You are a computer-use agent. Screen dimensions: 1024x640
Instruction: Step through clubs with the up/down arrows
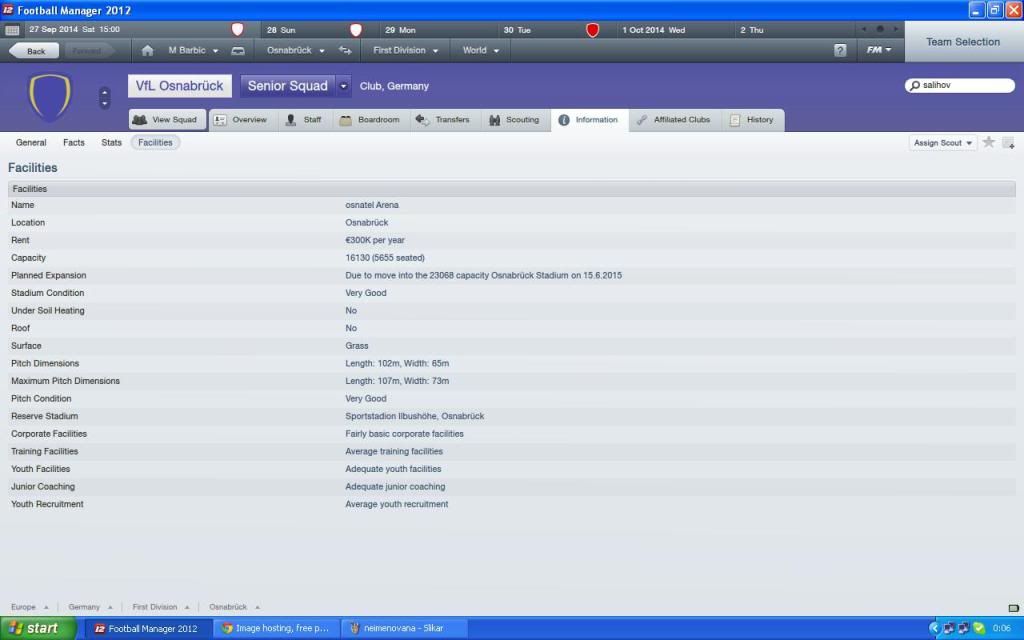104,98
